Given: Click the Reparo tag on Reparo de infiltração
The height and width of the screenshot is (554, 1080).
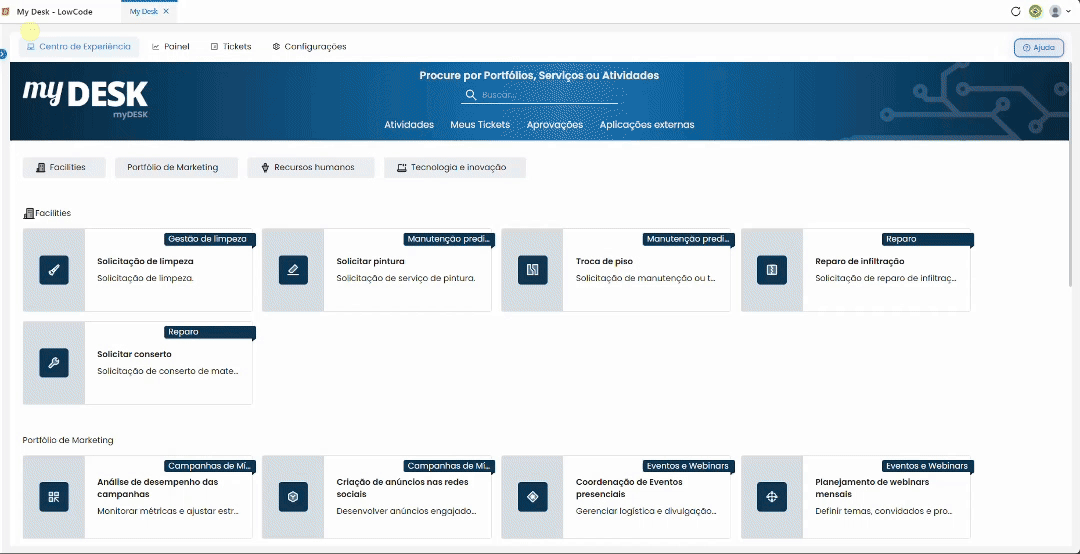Looking at the screenshot, I should 927,239.
